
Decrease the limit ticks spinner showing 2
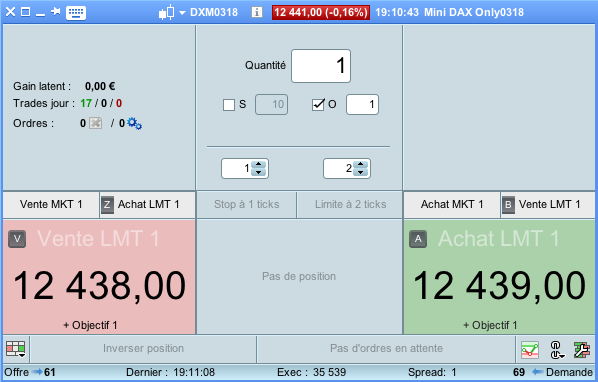361,172
